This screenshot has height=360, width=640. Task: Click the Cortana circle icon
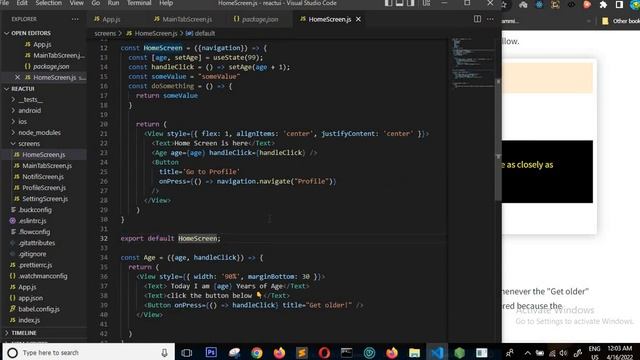13,353
